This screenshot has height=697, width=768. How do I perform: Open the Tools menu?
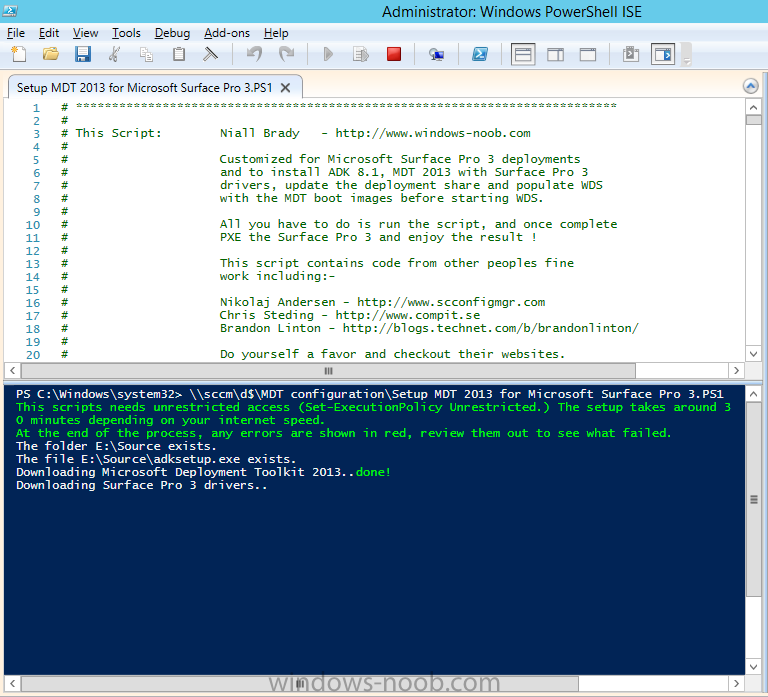pyautogui.click(x=126, y=33)
